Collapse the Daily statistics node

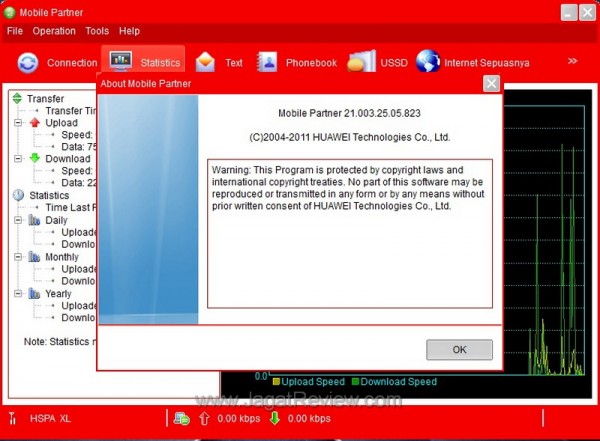pyautogui.click(x=17, y=220)
